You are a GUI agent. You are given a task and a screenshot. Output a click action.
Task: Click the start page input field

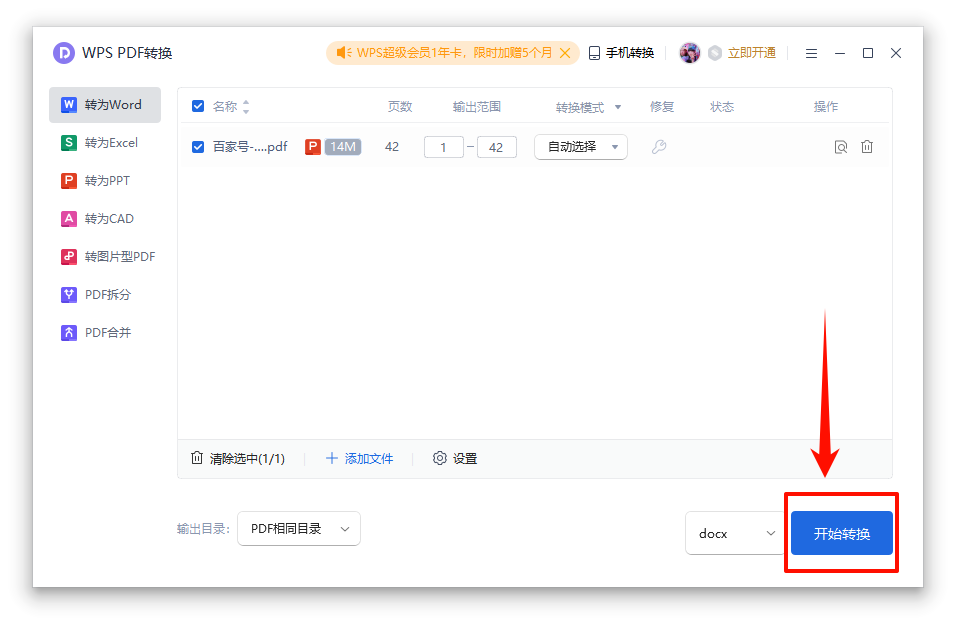(x=444, y=147)
